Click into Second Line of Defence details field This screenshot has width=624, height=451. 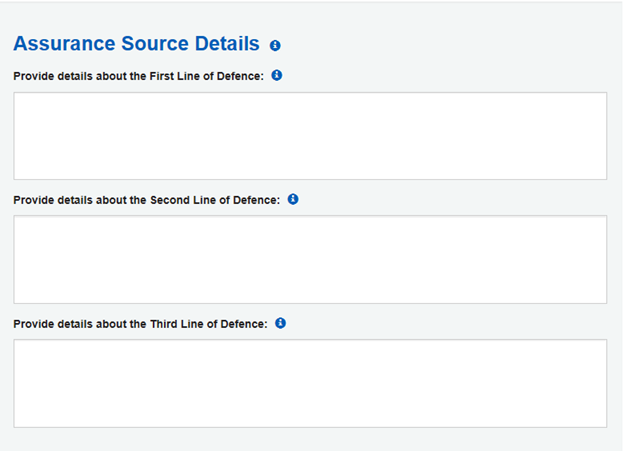coord(310,260)
